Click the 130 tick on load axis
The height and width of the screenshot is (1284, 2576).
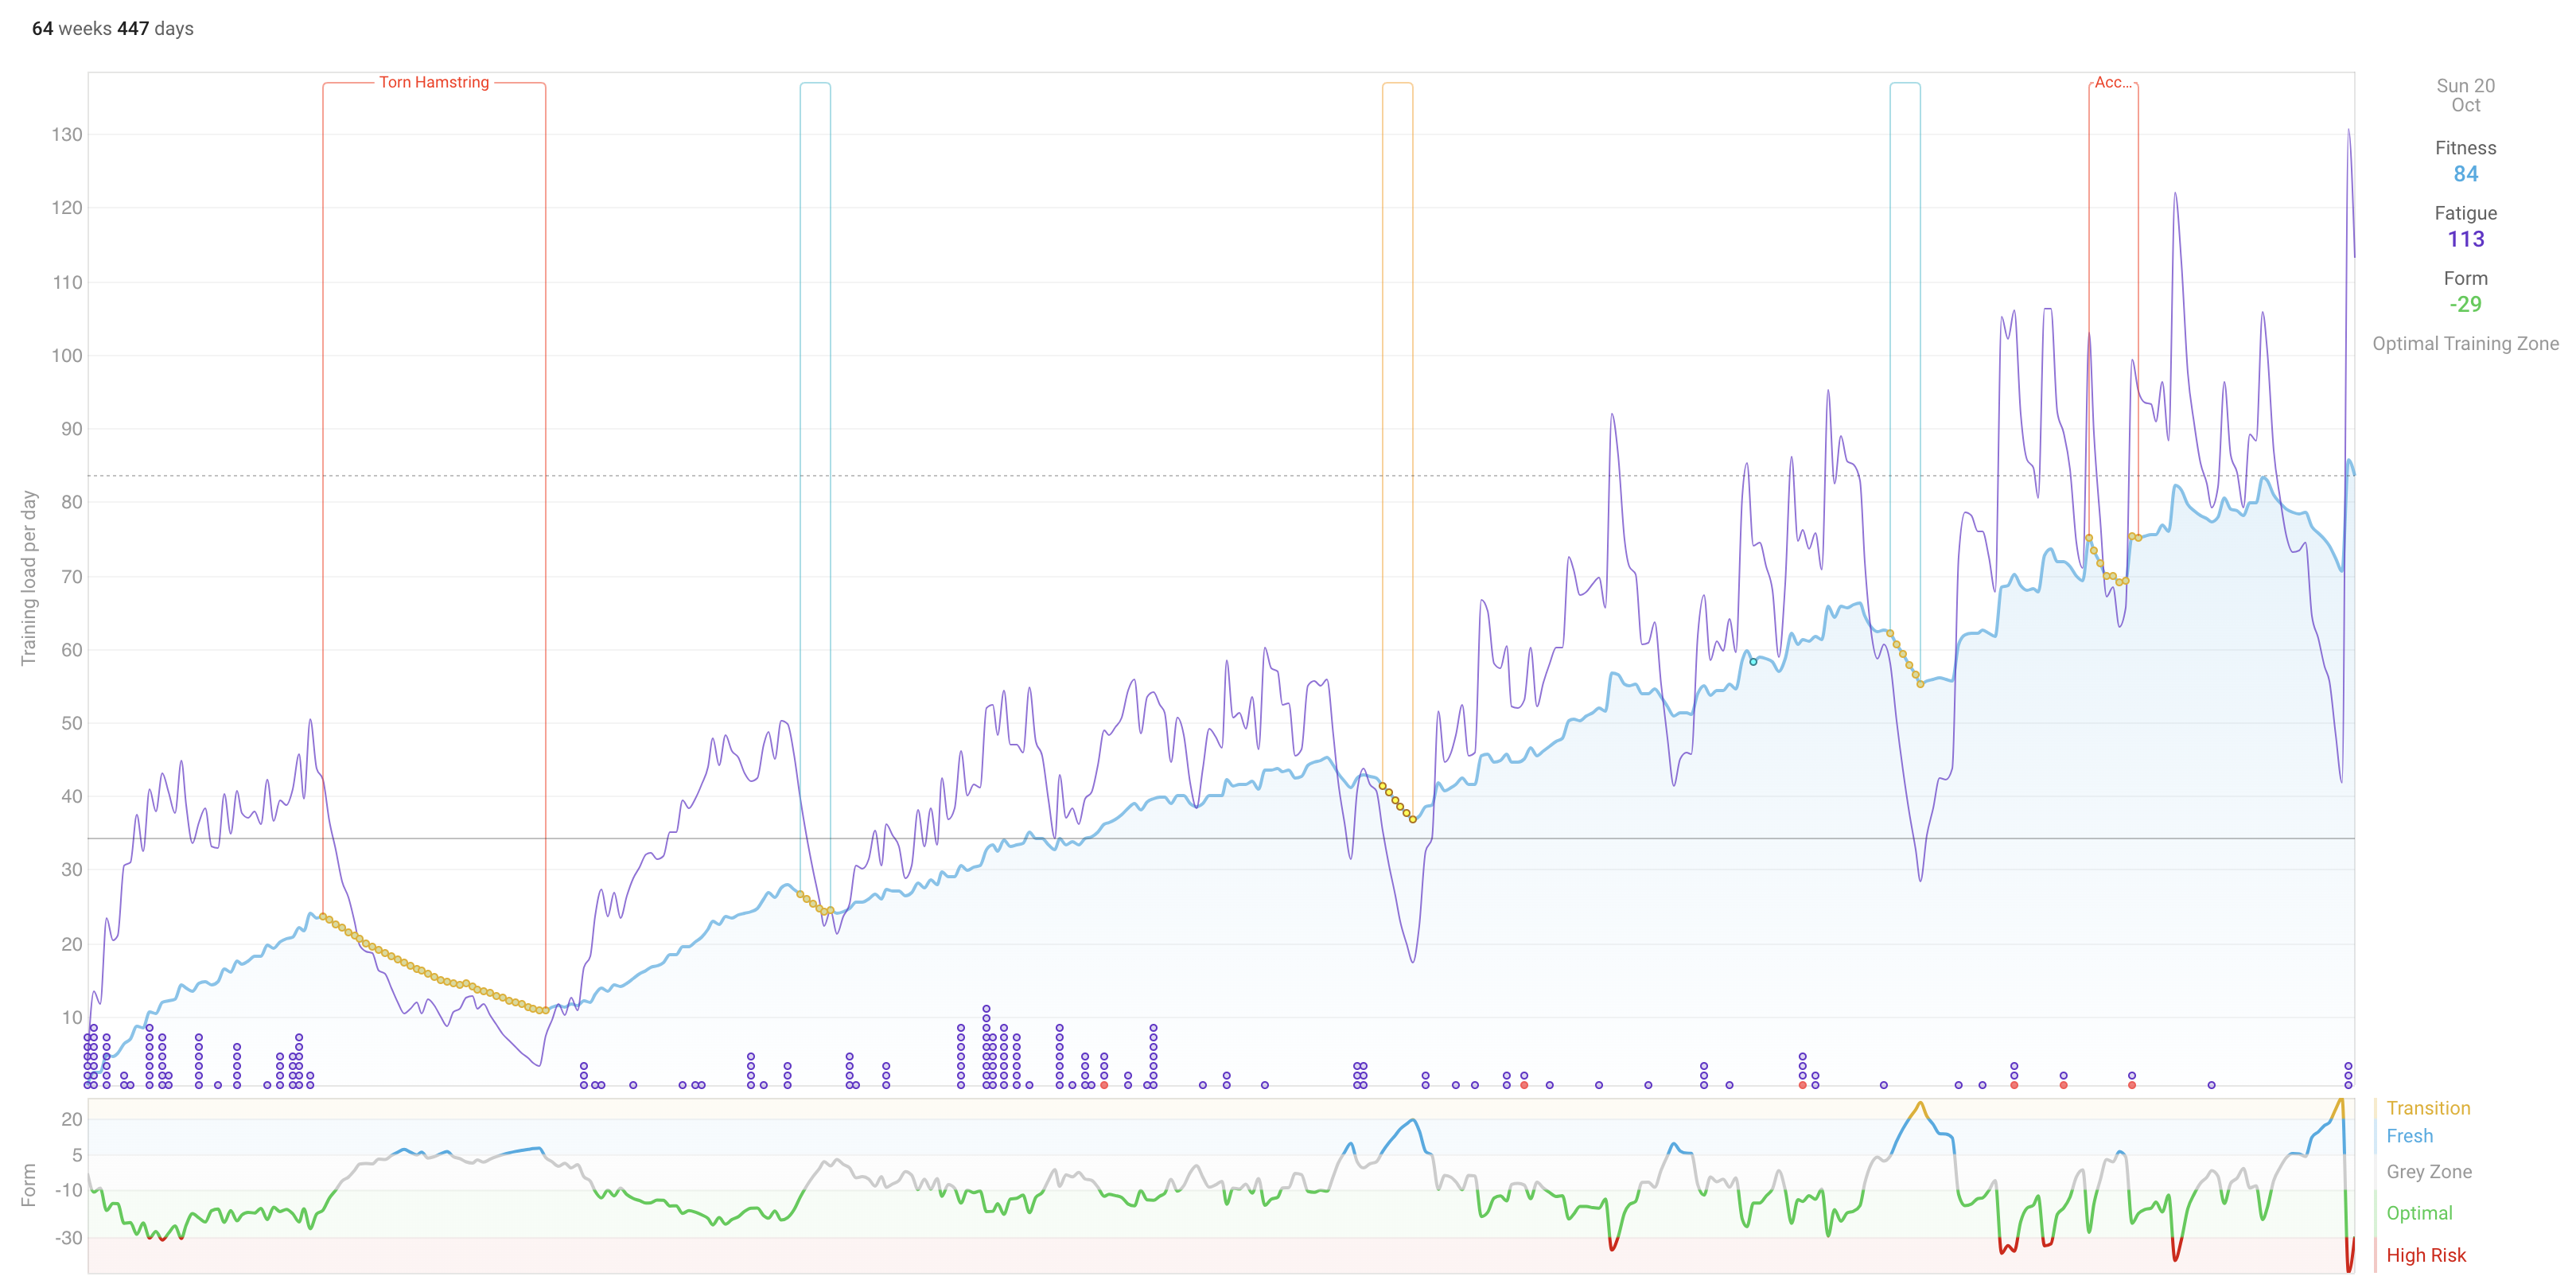(x=67, y=134)
